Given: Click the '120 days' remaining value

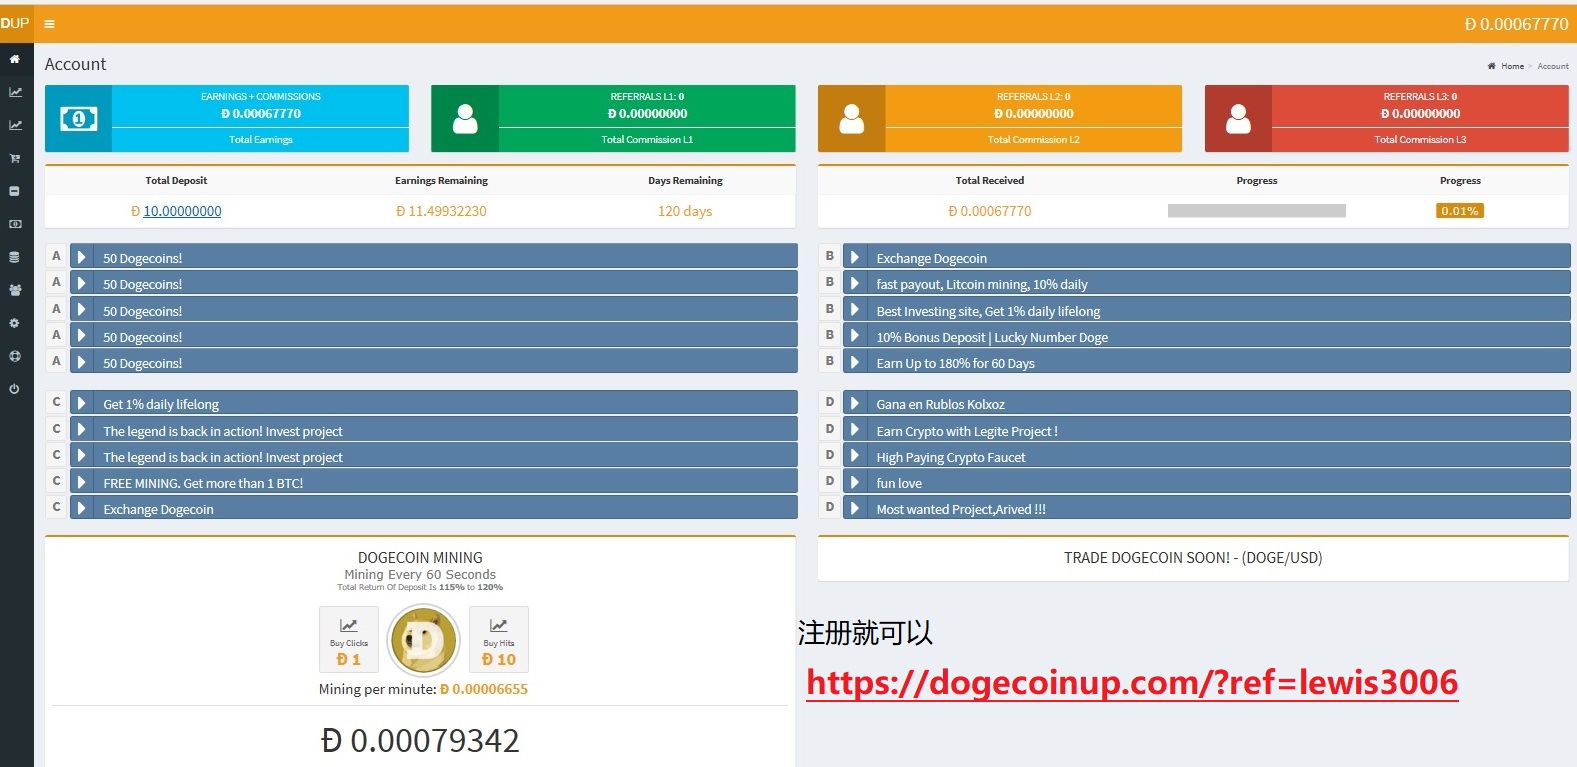Looking at the screenshot, I should (685, 211).
